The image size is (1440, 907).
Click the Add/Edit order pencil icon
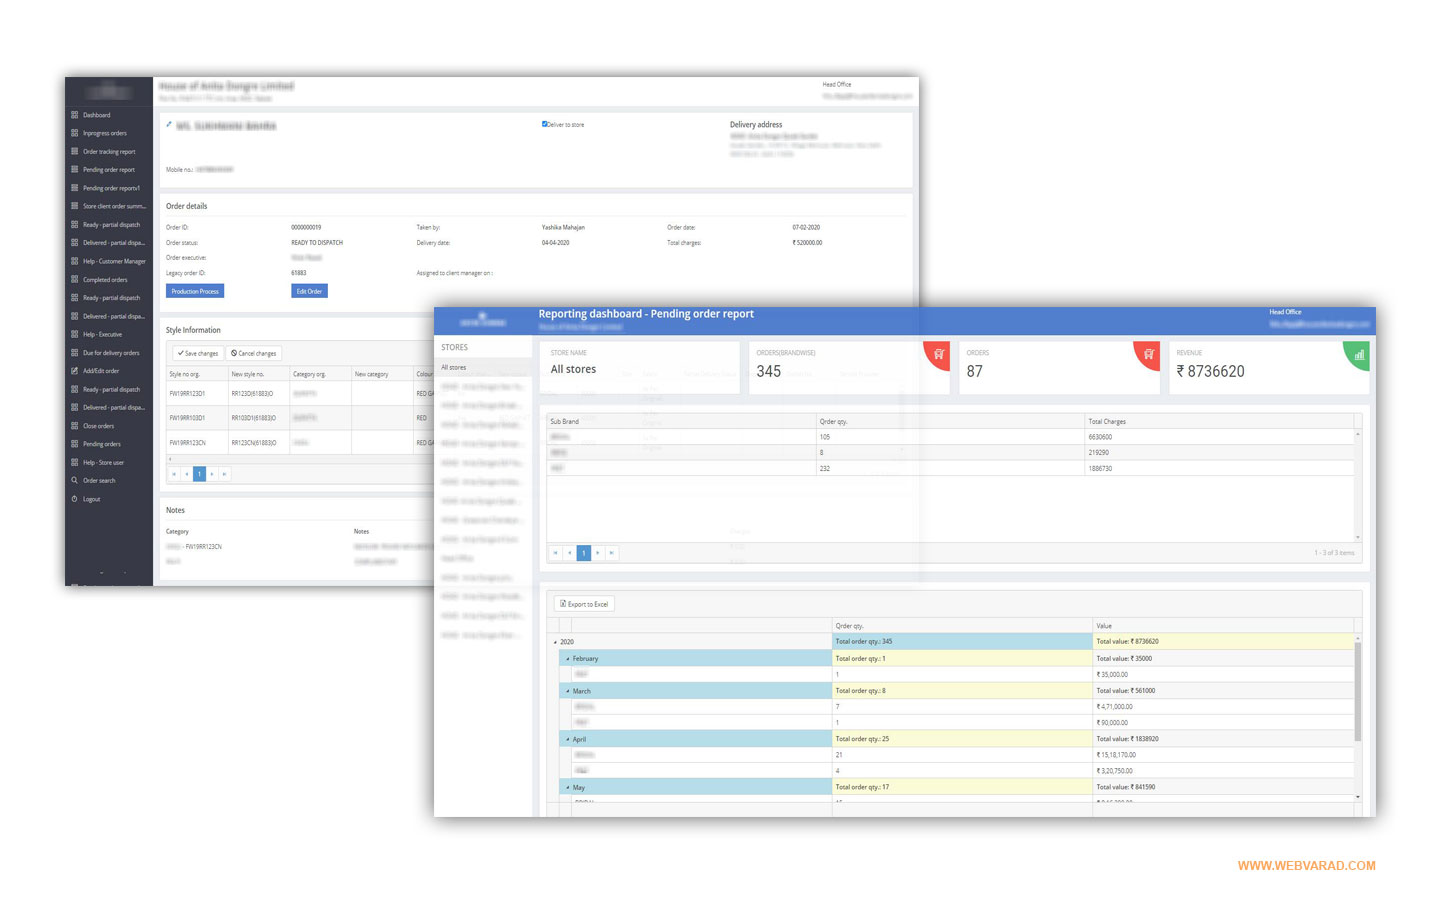point(75,371)
